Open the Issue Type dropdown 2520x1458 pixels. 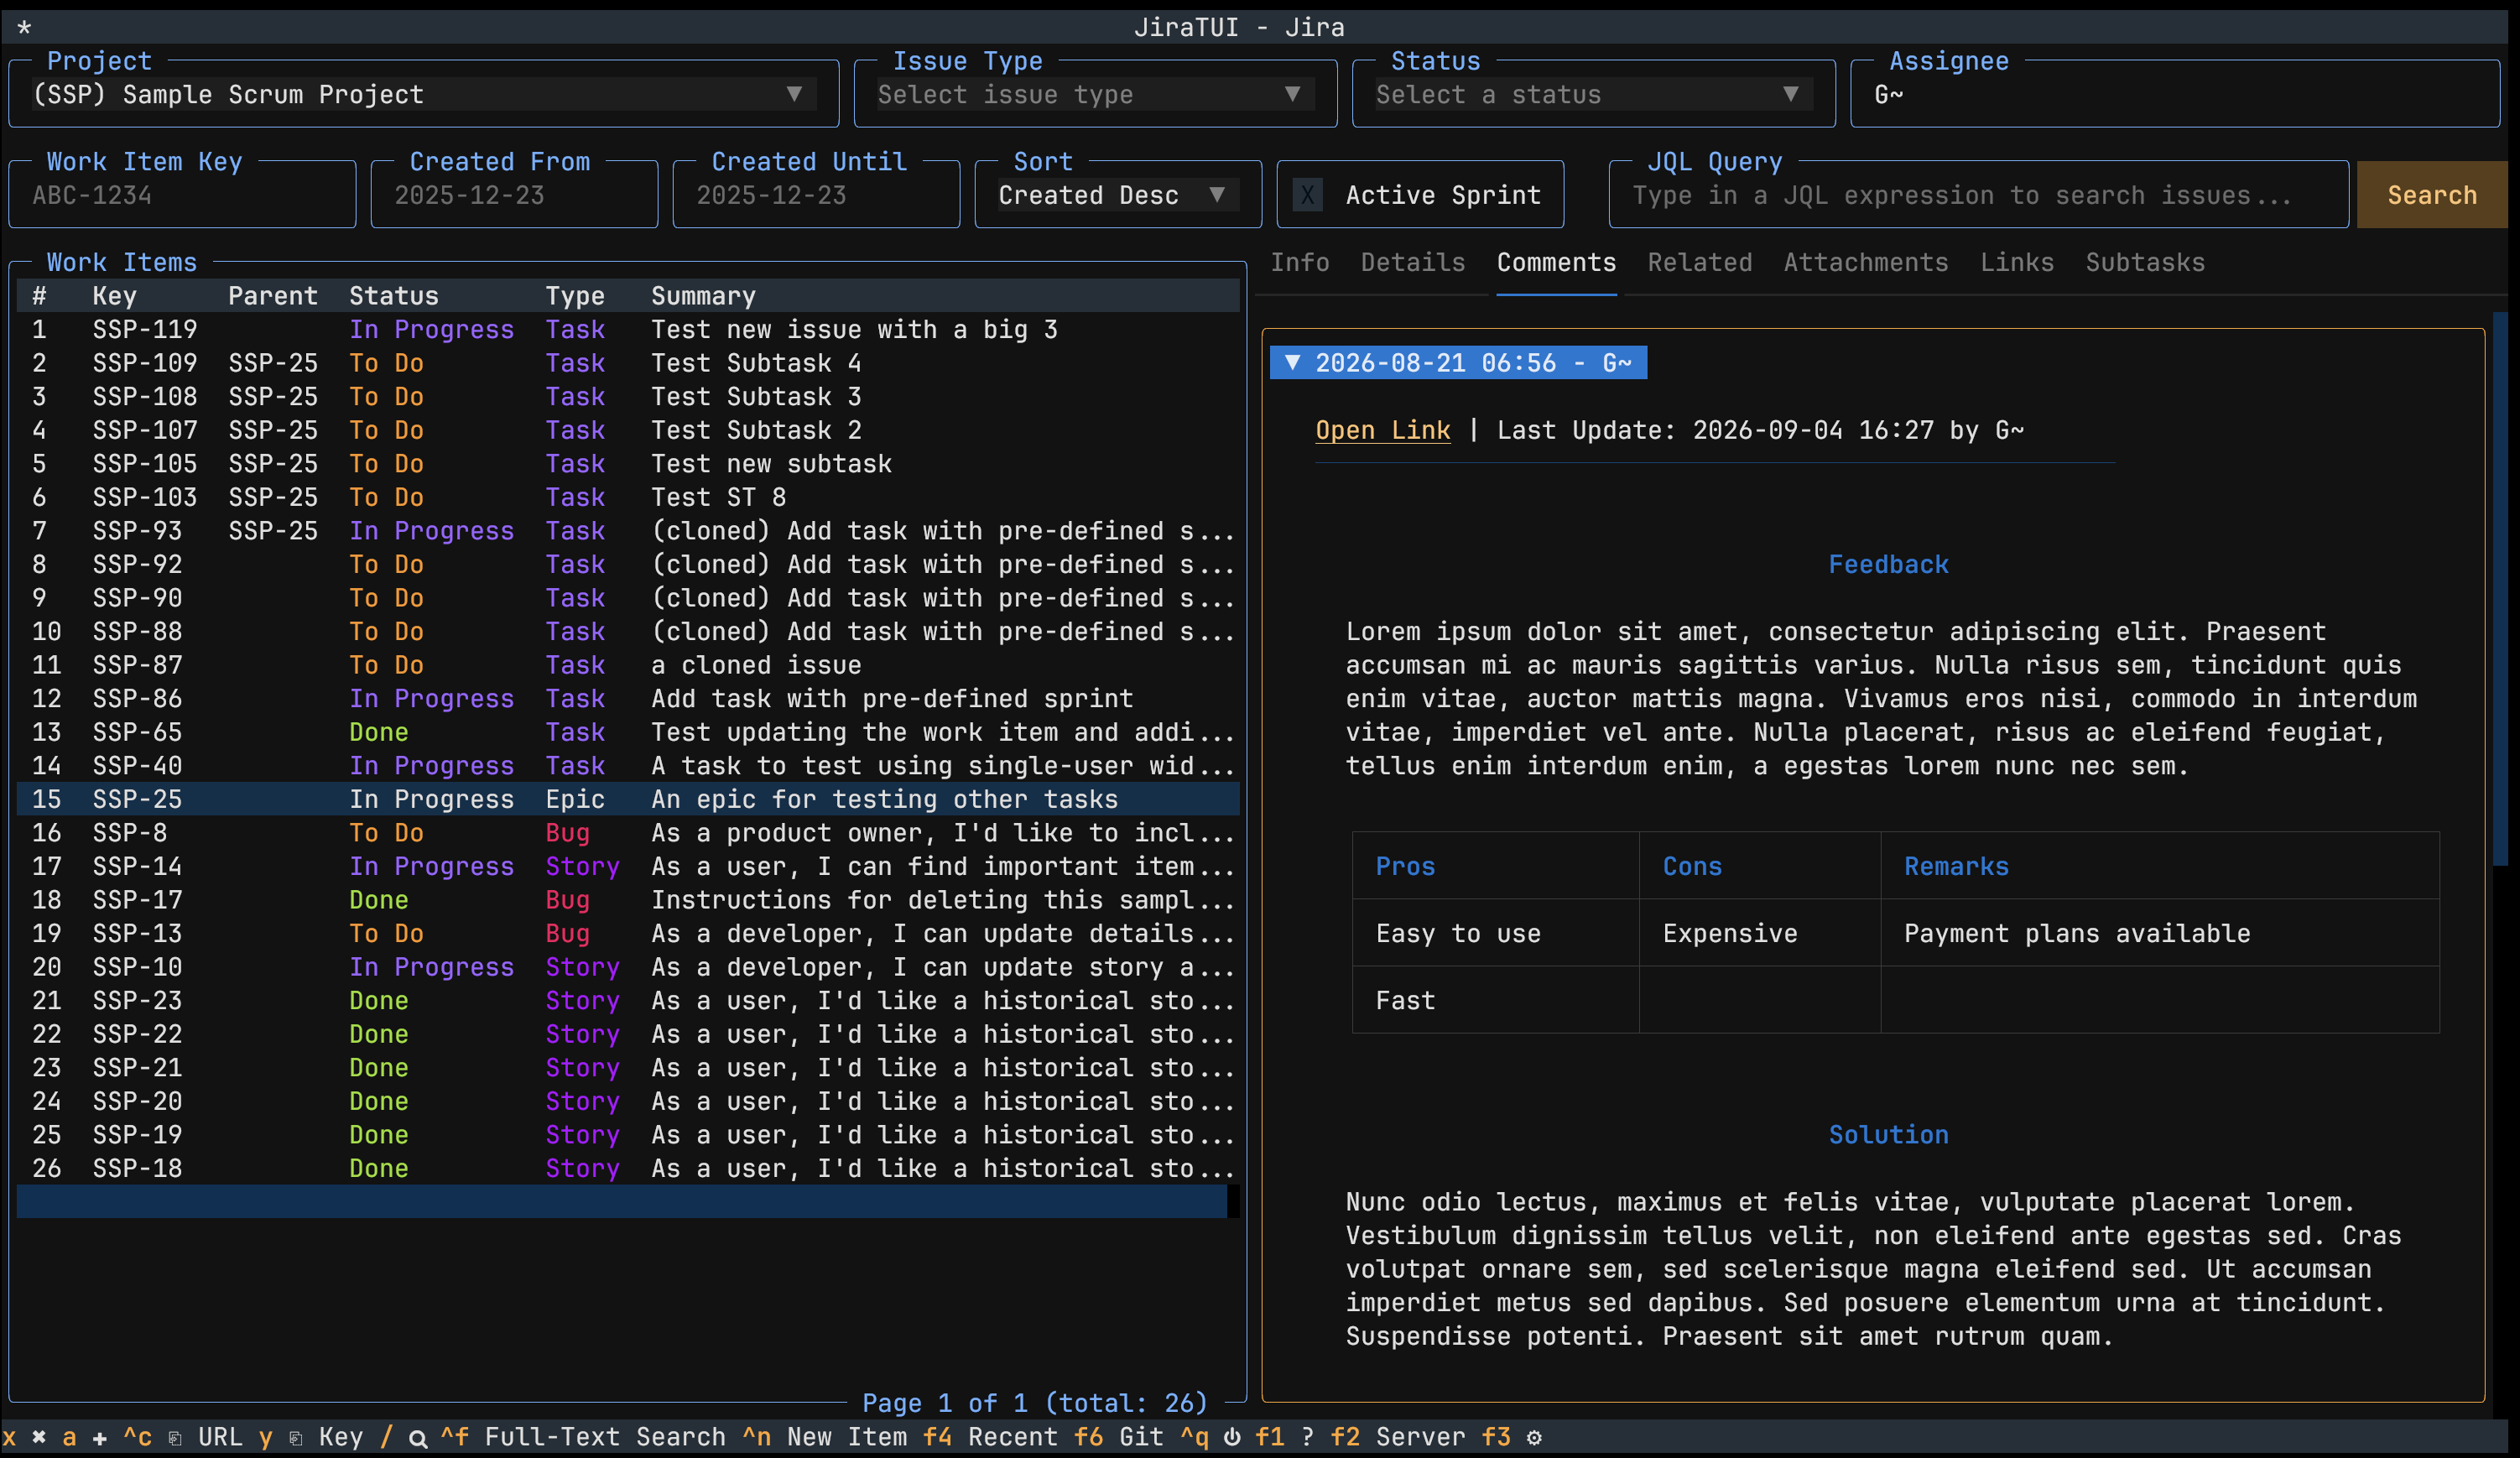[1095, 95]
